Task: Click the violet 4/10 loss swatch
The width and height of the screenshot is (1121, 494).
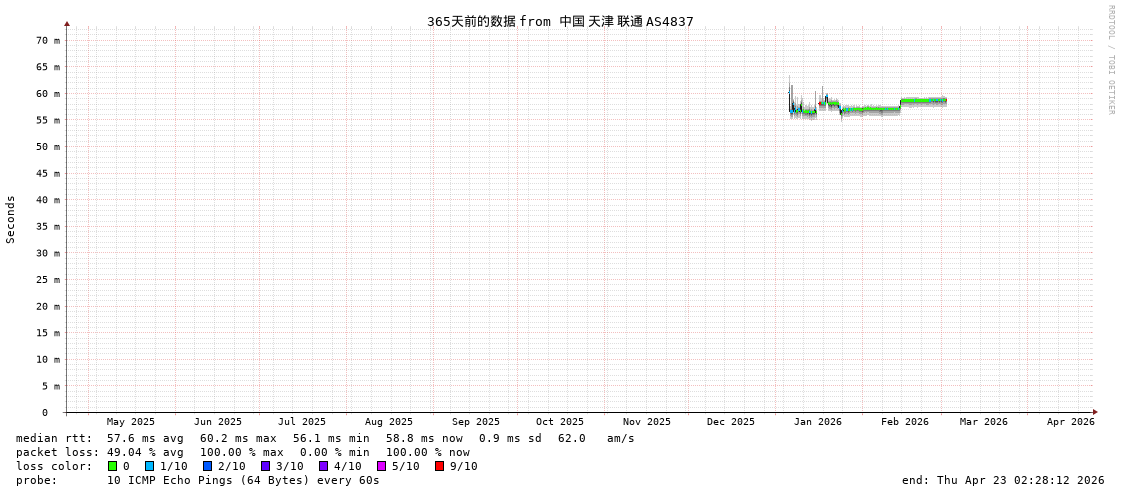Action: tap(323, 466)
